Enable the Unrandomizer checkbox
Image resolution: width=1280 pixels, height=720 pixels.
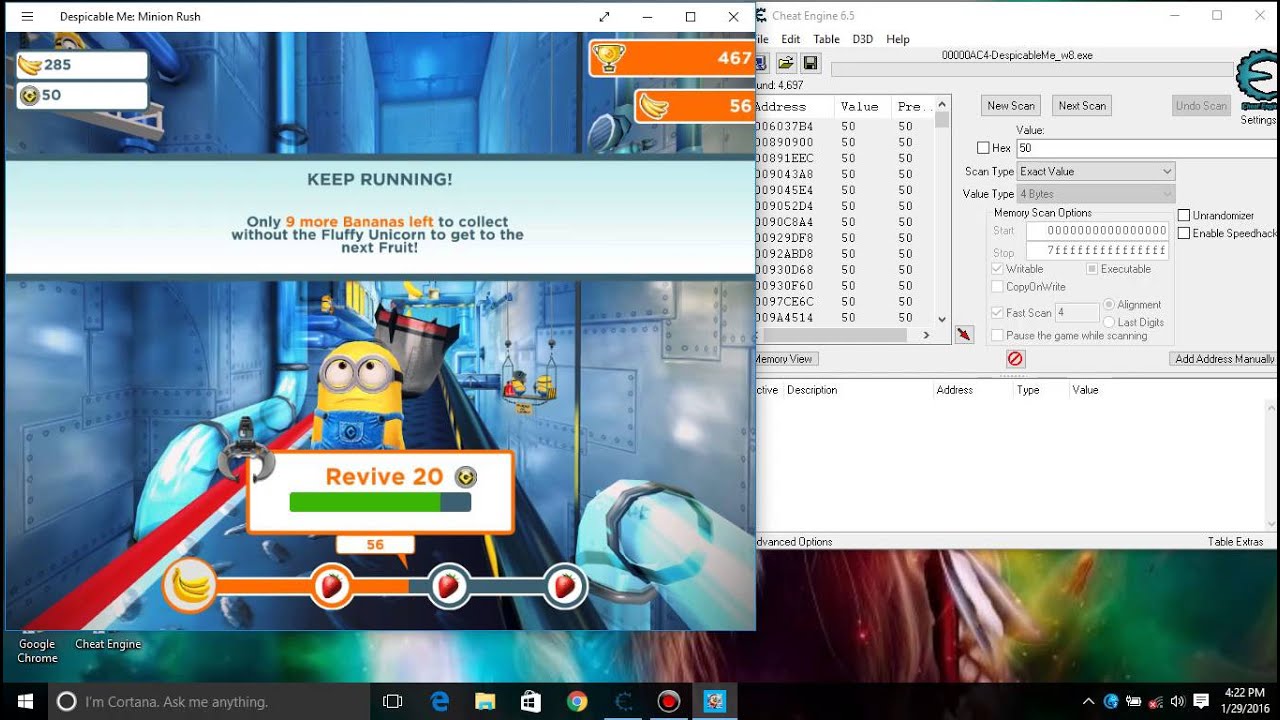point(1184,215)
